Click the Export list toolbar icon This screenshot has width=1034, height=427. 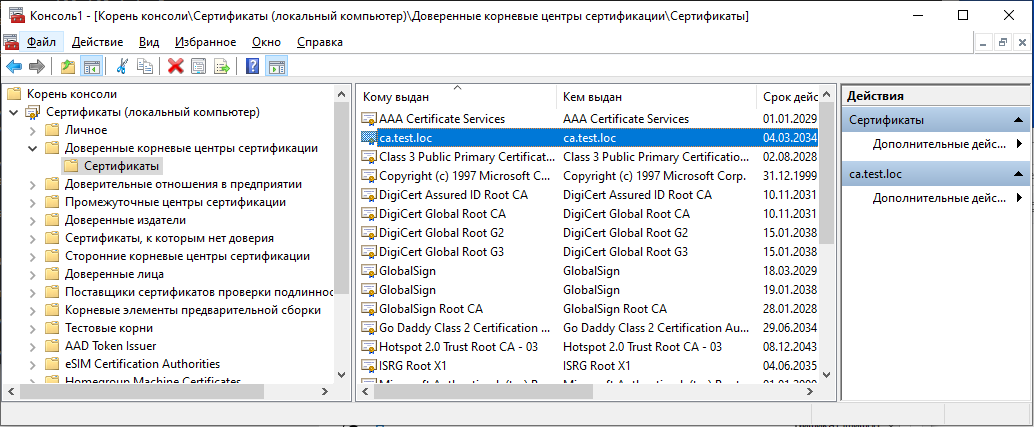(222, 67)
